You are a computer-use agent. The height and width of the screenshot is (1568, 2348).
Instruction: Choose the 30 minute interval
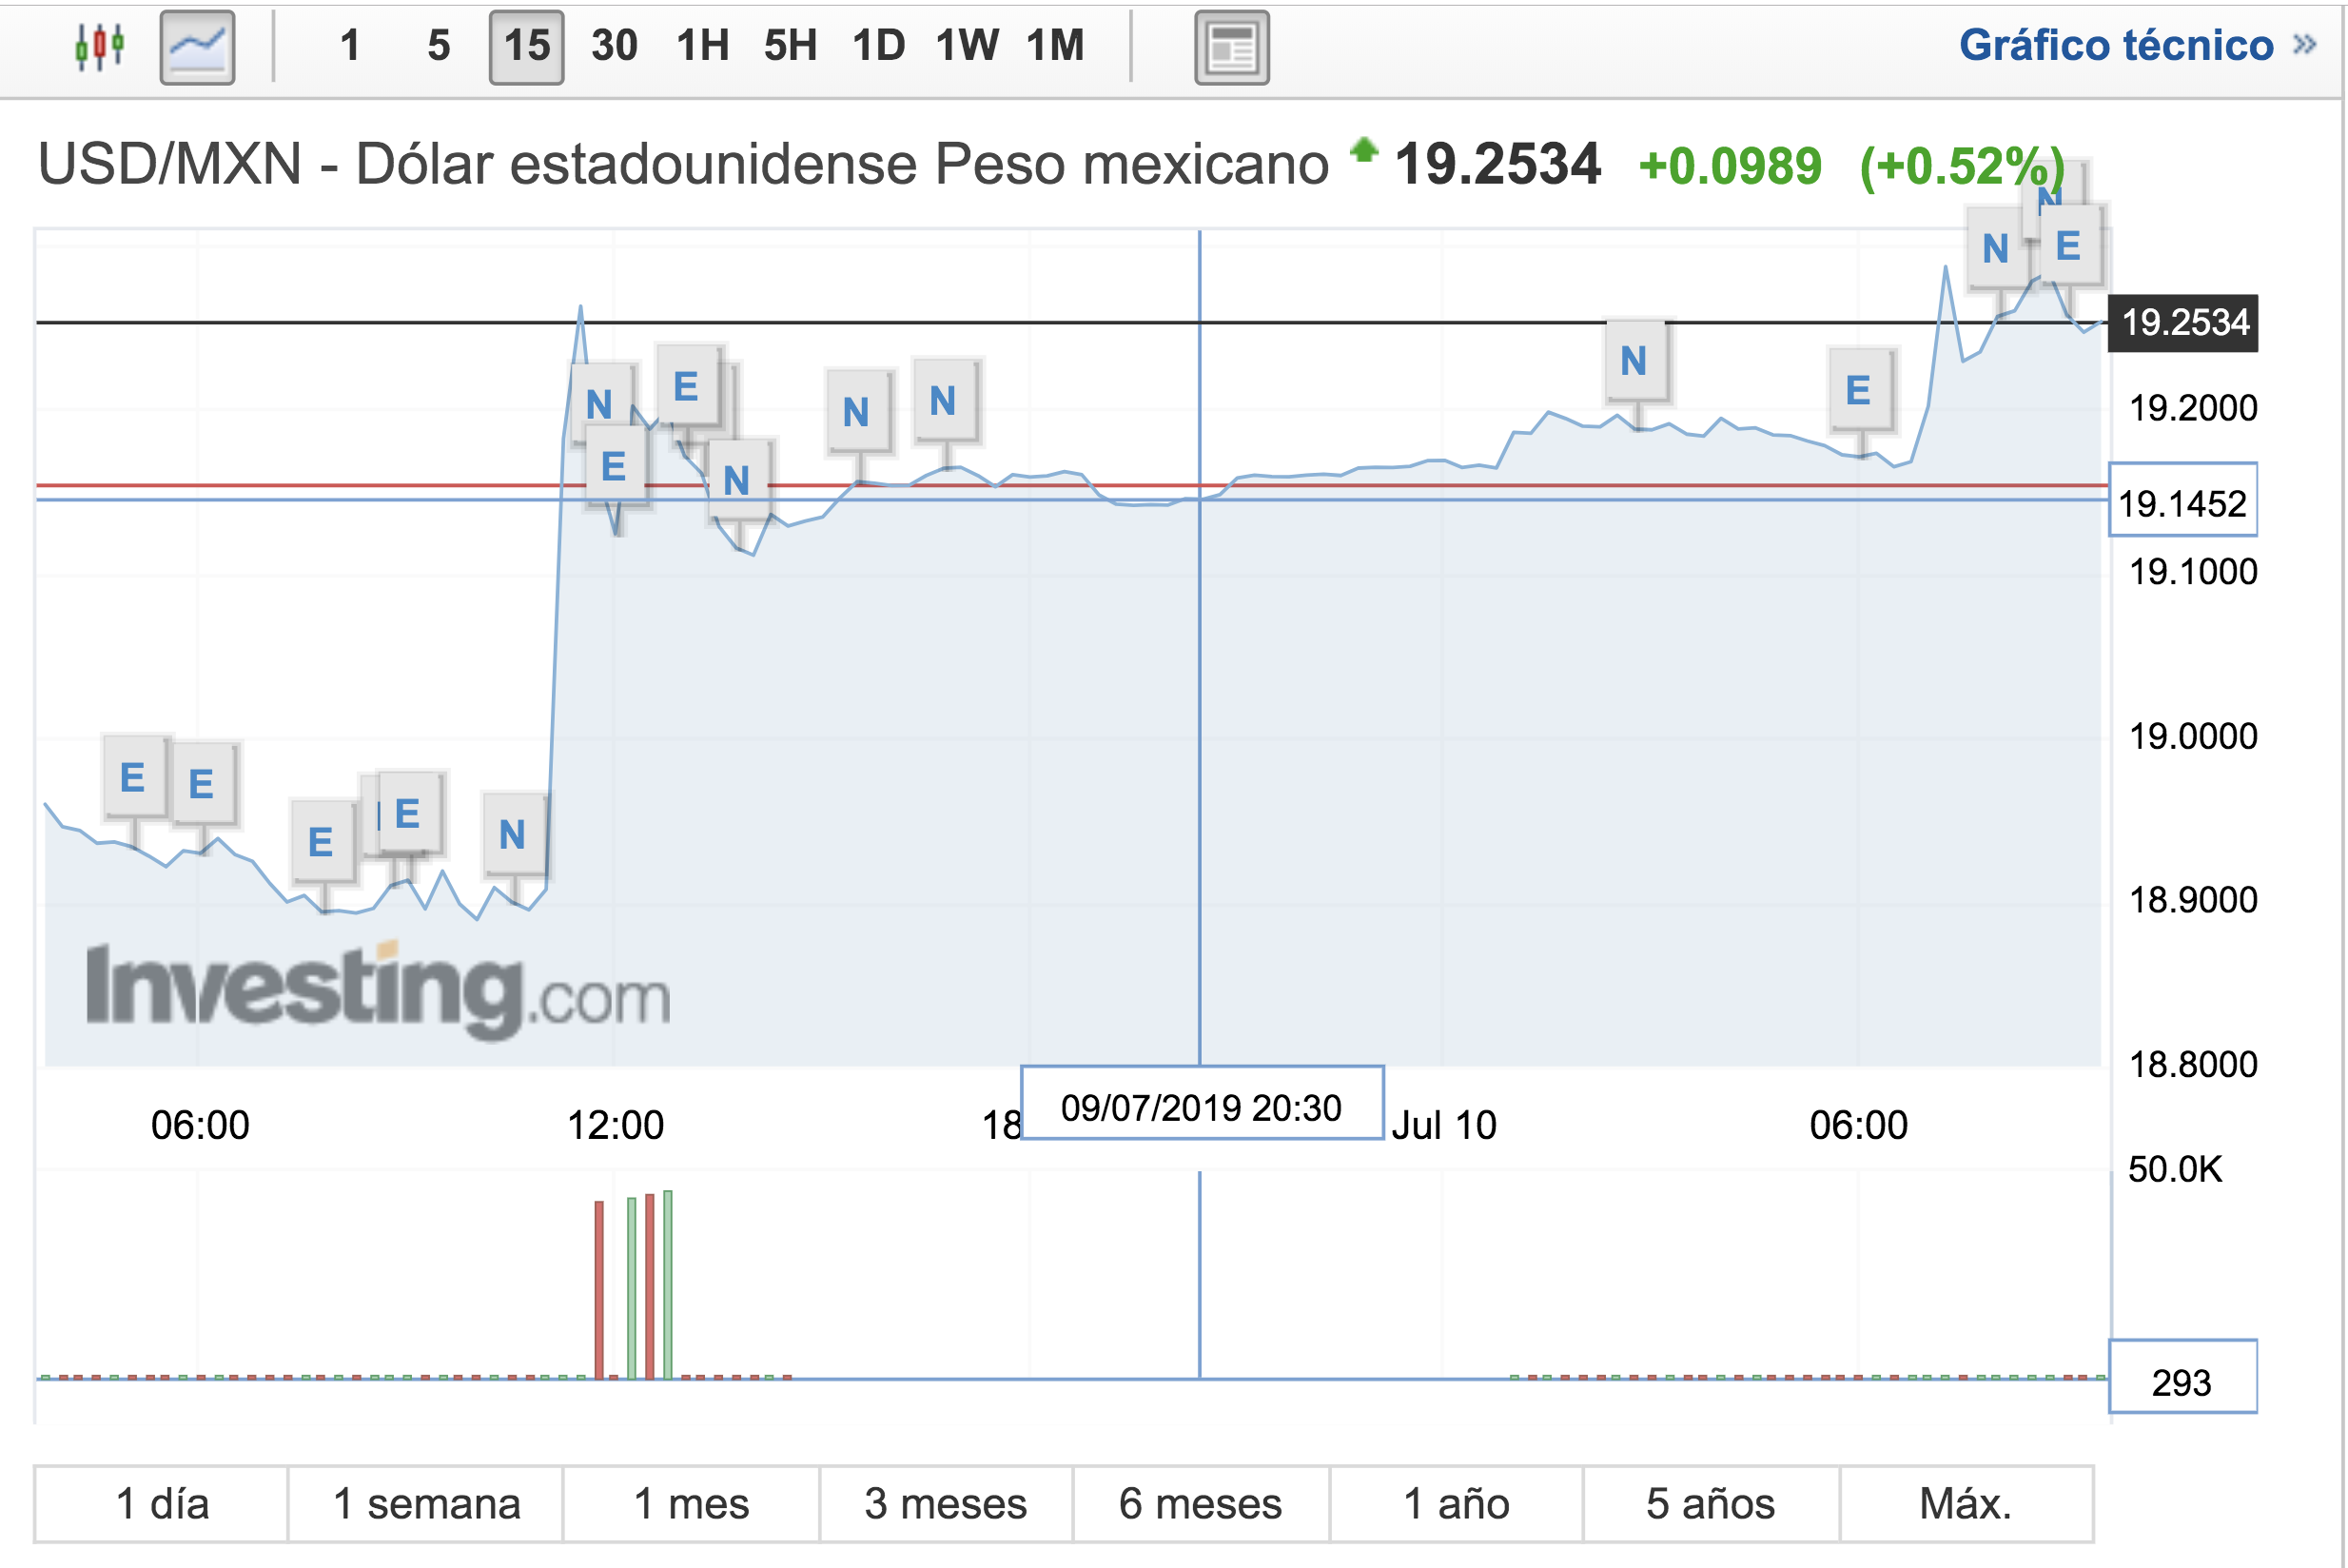point(613,46)
